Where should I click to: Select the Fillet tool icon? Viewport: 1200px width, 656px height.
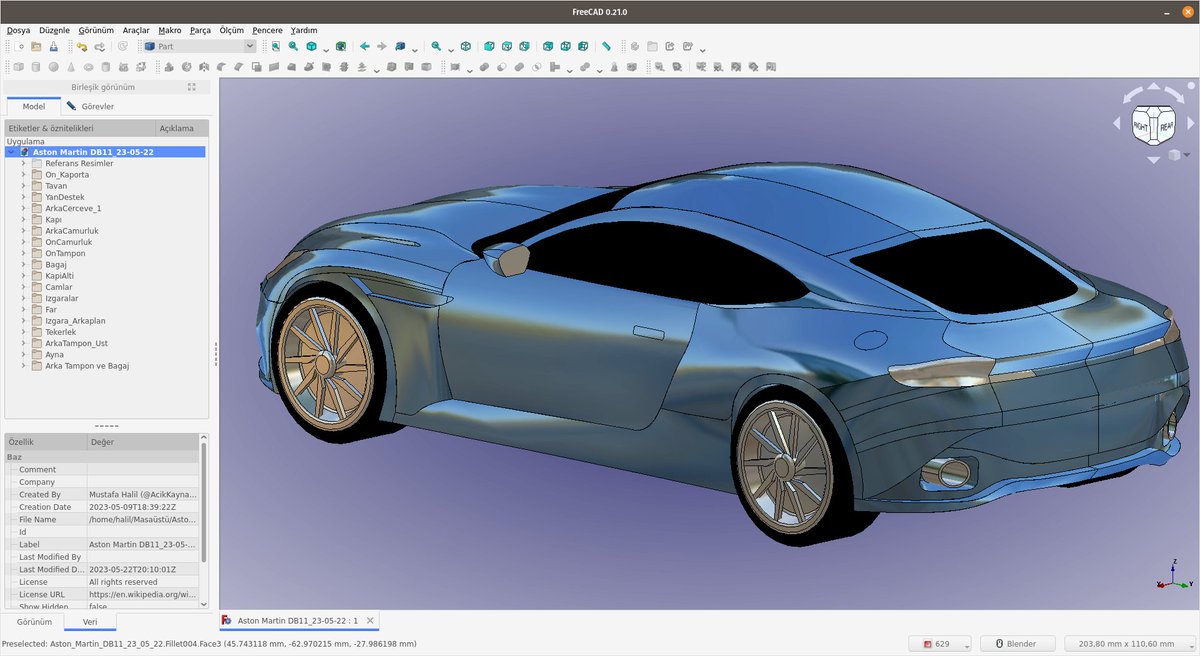(x=221, y=67)
